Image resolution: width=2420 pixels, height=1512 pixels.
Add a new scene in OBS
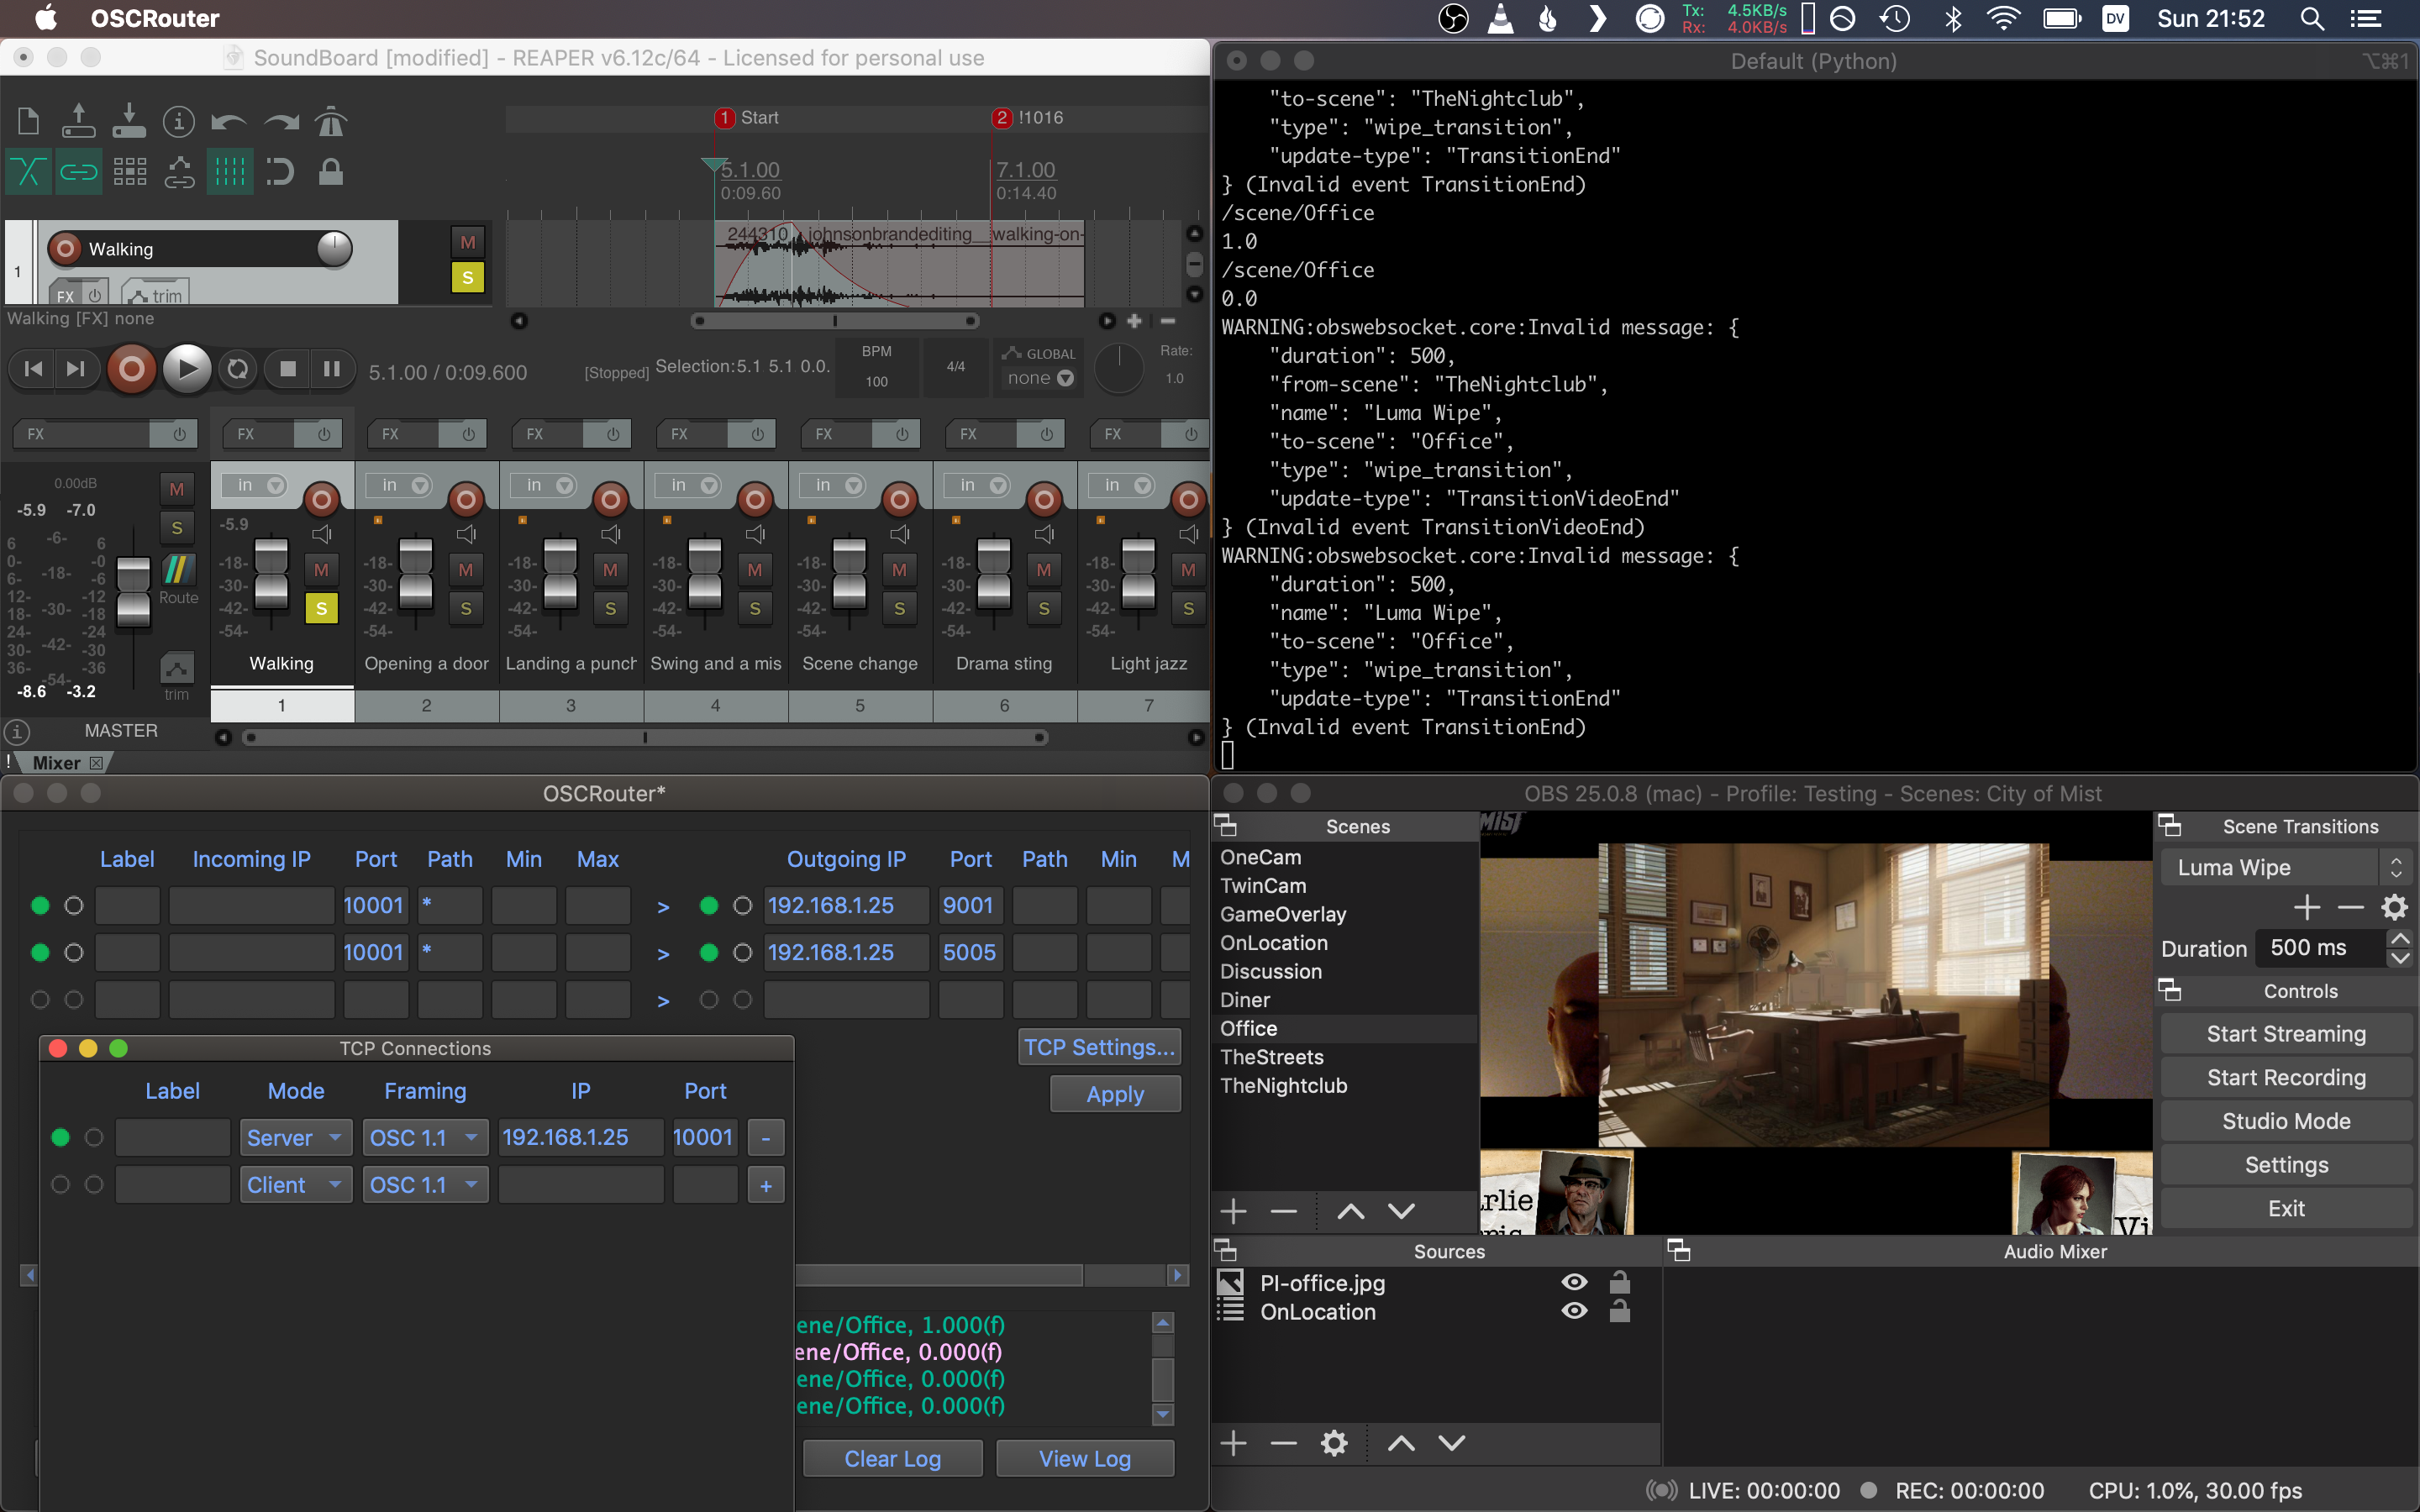pyautogui.click(x=1234, y=1211)
